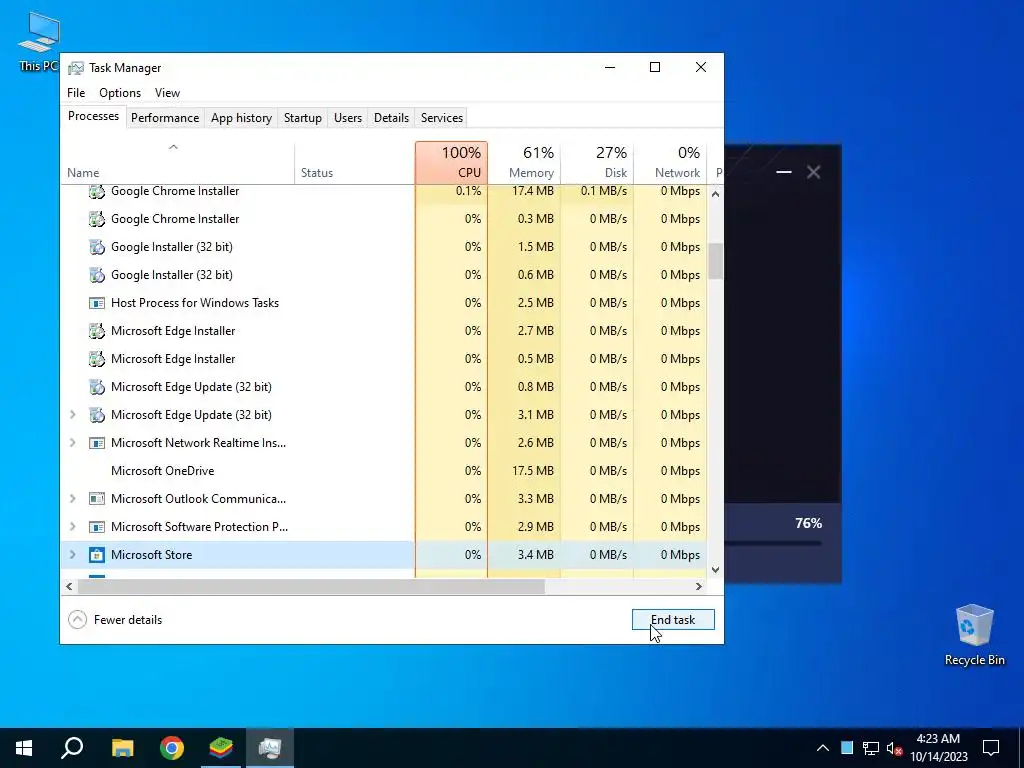Switch to the App history tab
1024x768 pixels.
pyautogui.click(x=241, y=118)
